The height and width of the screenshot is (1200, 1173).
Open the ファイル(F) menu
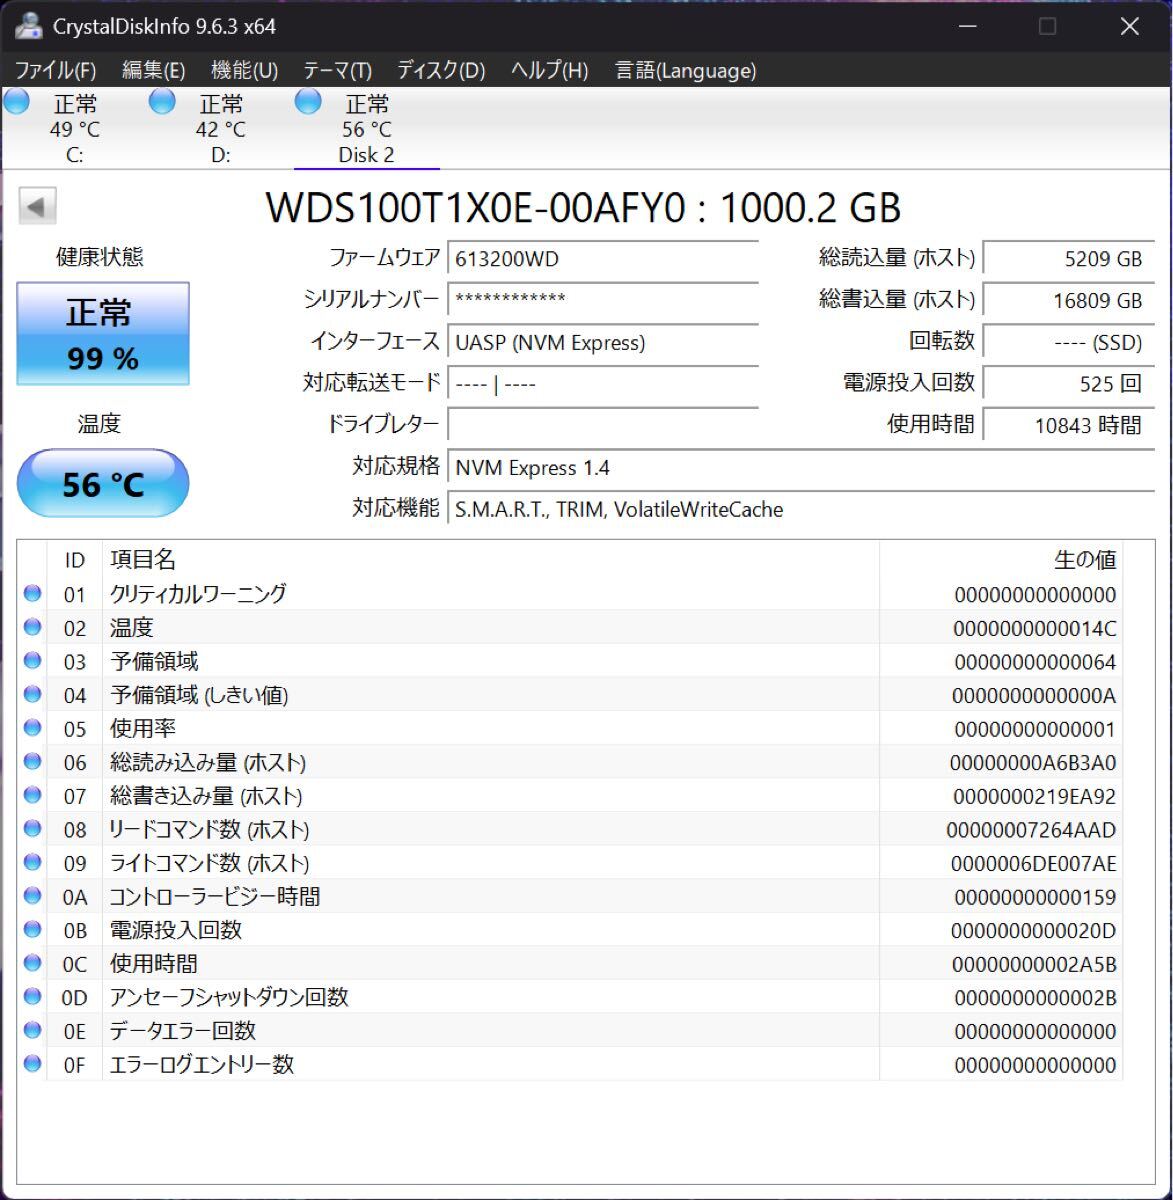(55, 70)
